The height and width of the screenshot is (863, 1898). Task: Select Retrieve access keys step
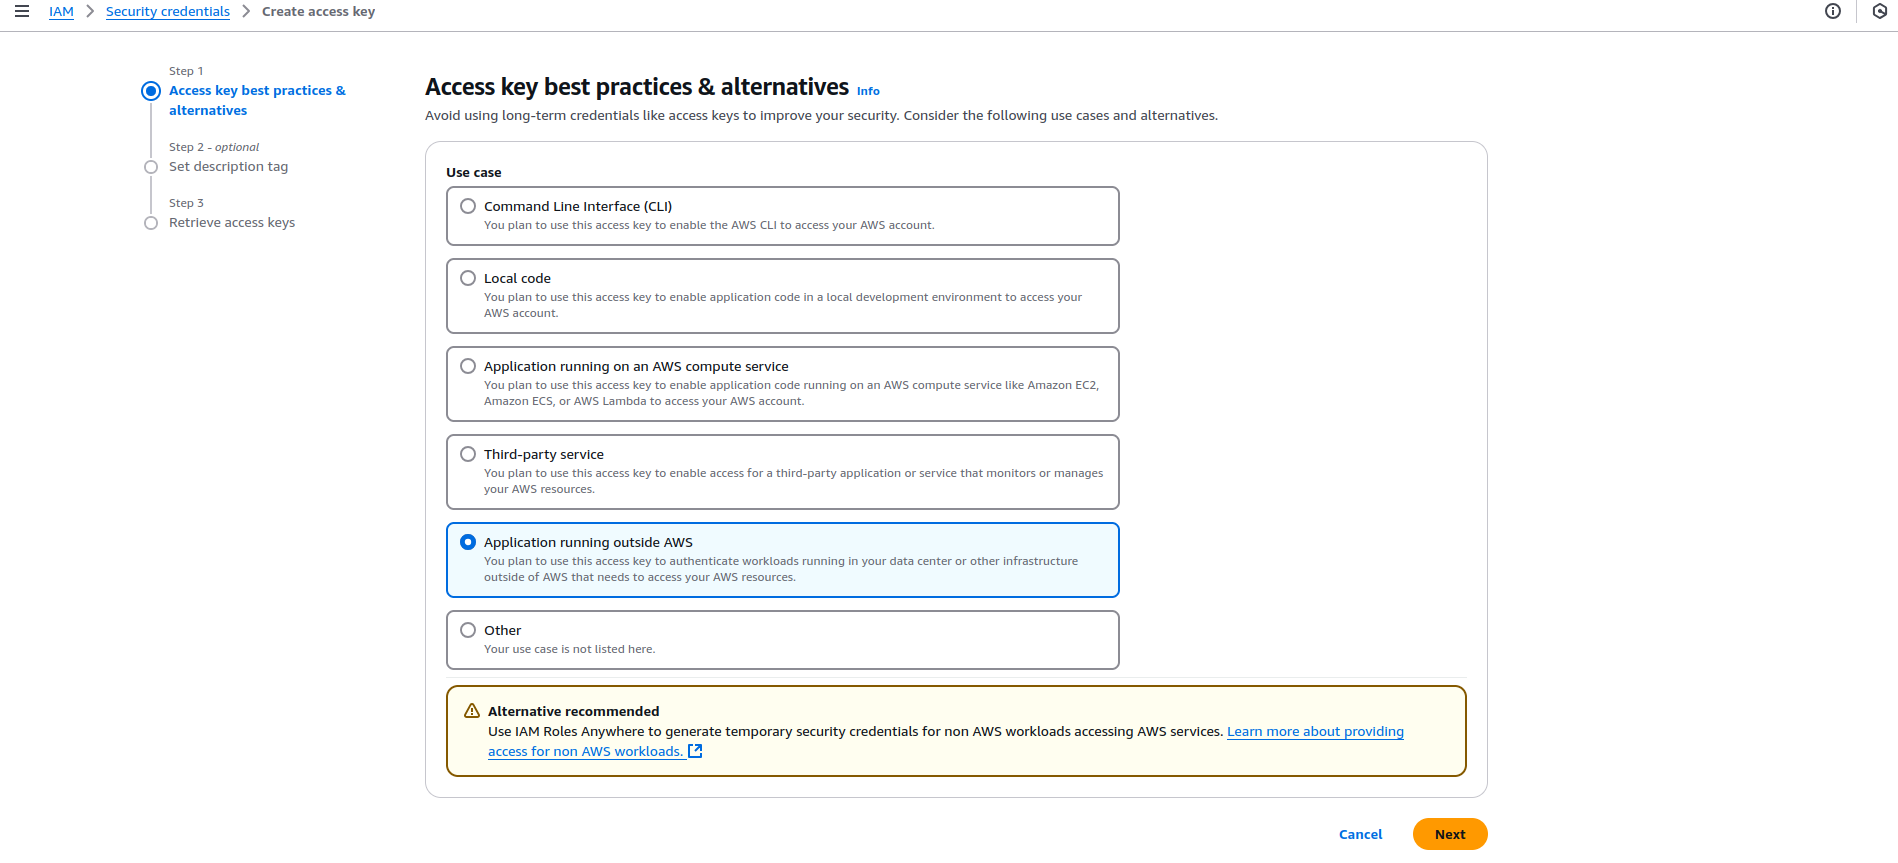232,223
